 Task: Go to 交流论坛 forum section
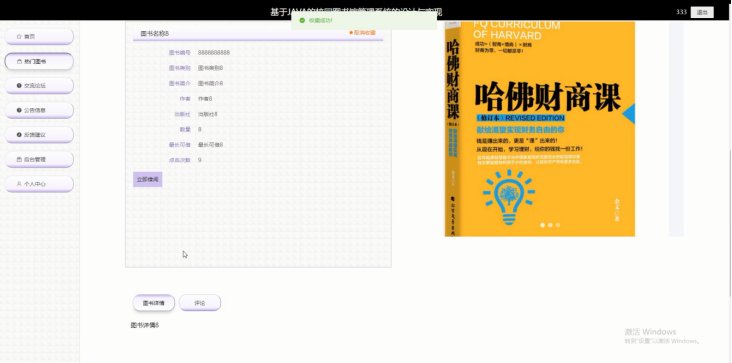click(39, 86)
